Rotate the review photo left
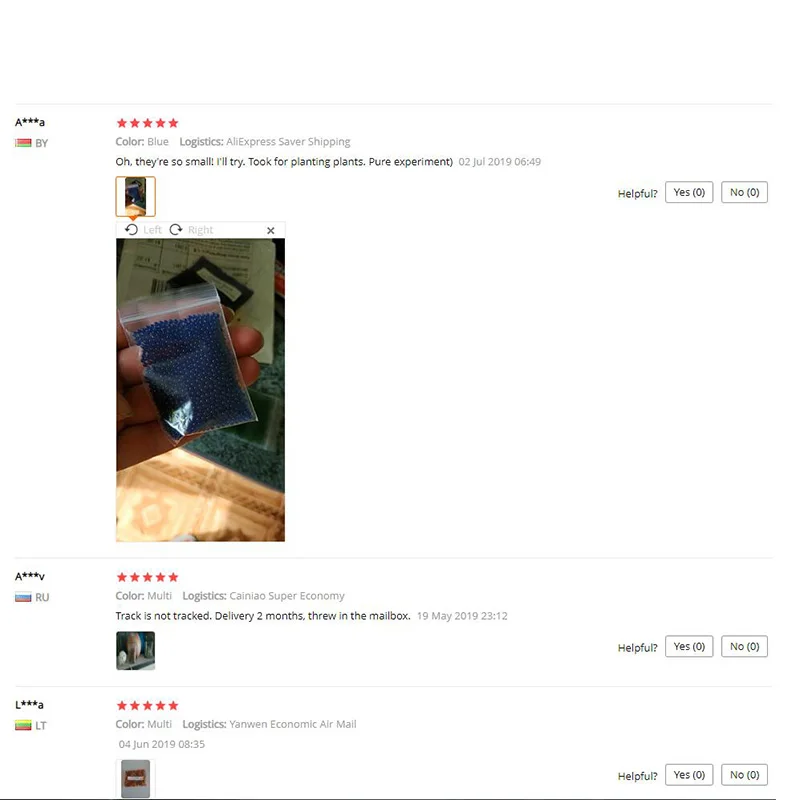The height and width of the screenshot is (800, 800). point(143,230)
